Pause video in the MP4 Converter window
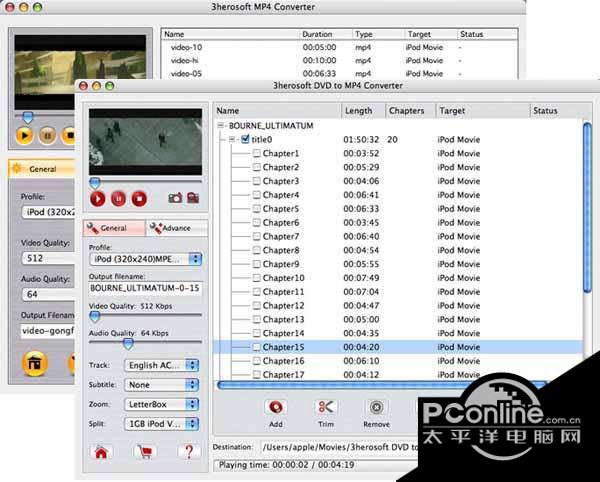The image size is (600, 482). tap(47, 135)
